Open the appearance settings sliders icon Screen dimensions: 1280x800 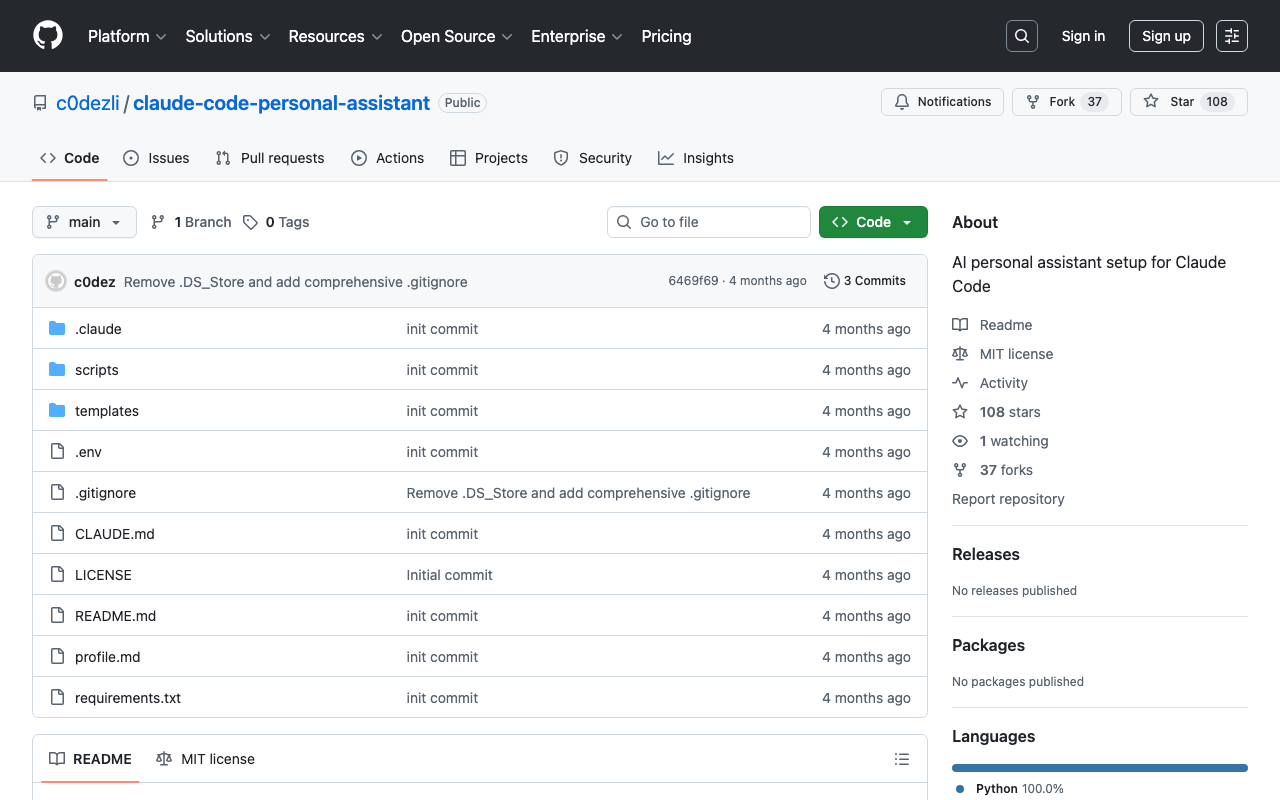pos(1232,36)
